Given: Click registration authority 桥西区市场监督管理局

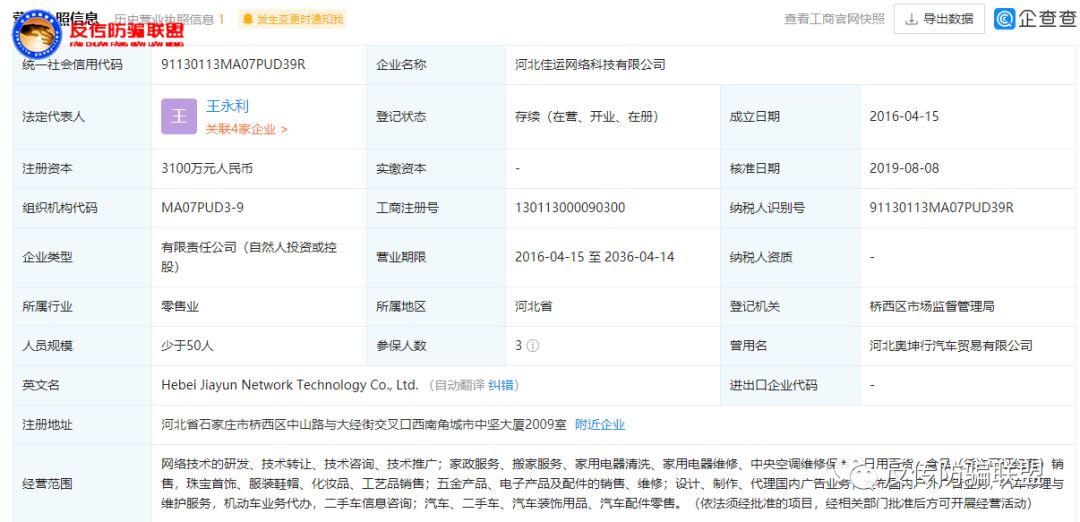Looking at the screenshot, I should (x=931, y=306).
